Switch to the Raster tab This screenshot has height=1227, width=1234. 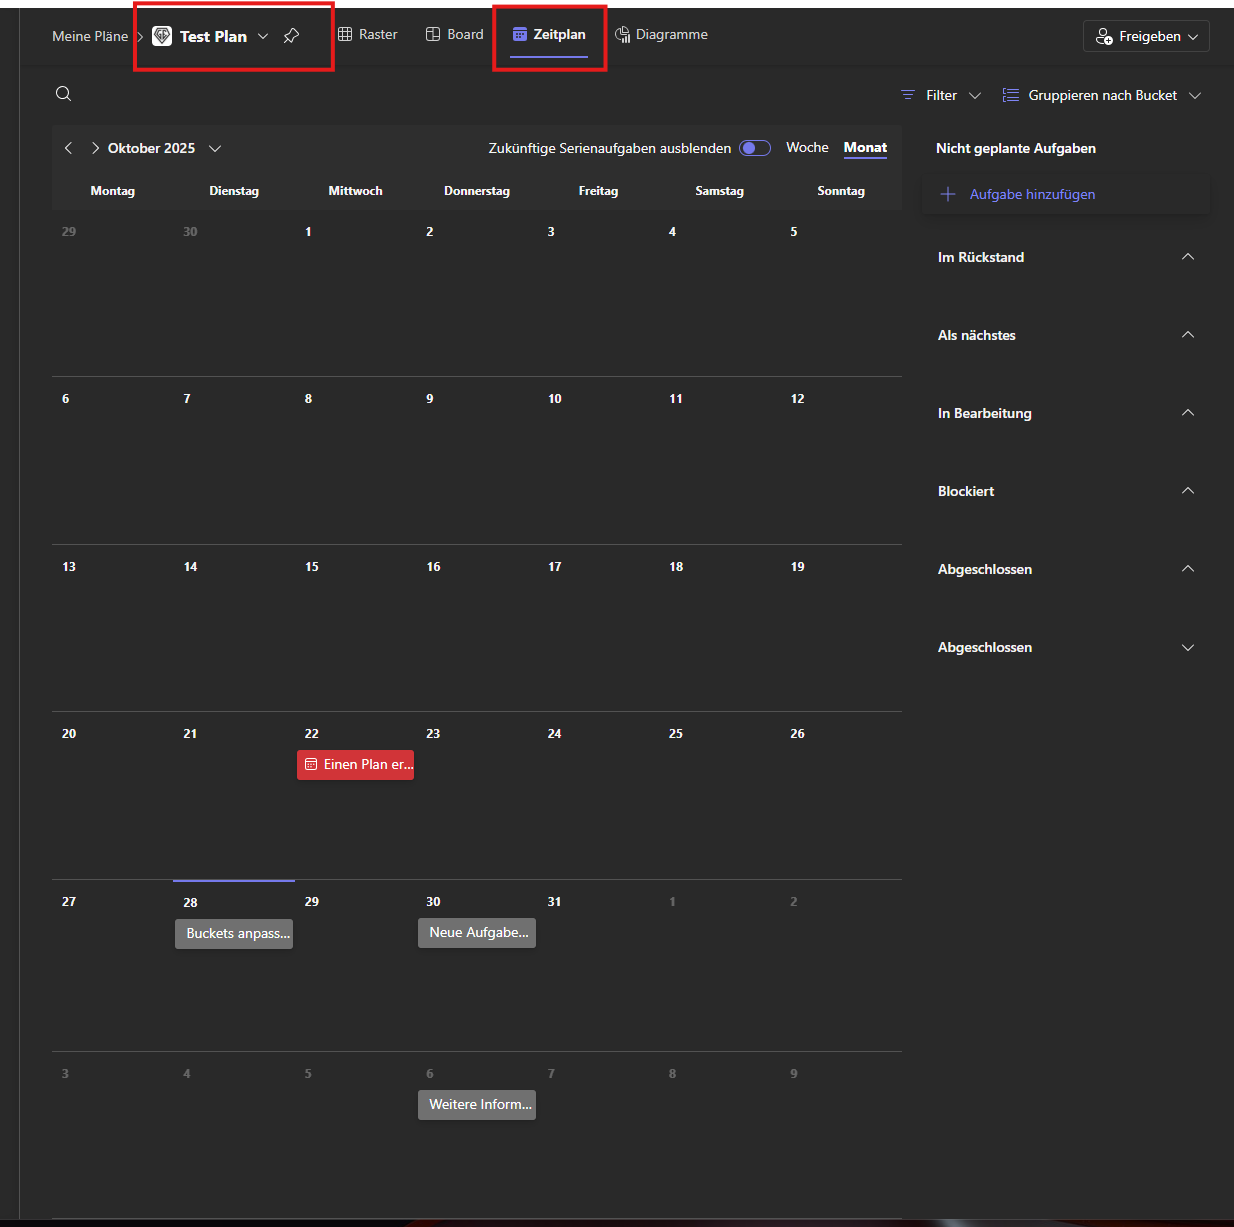click(x=368, y=34)
